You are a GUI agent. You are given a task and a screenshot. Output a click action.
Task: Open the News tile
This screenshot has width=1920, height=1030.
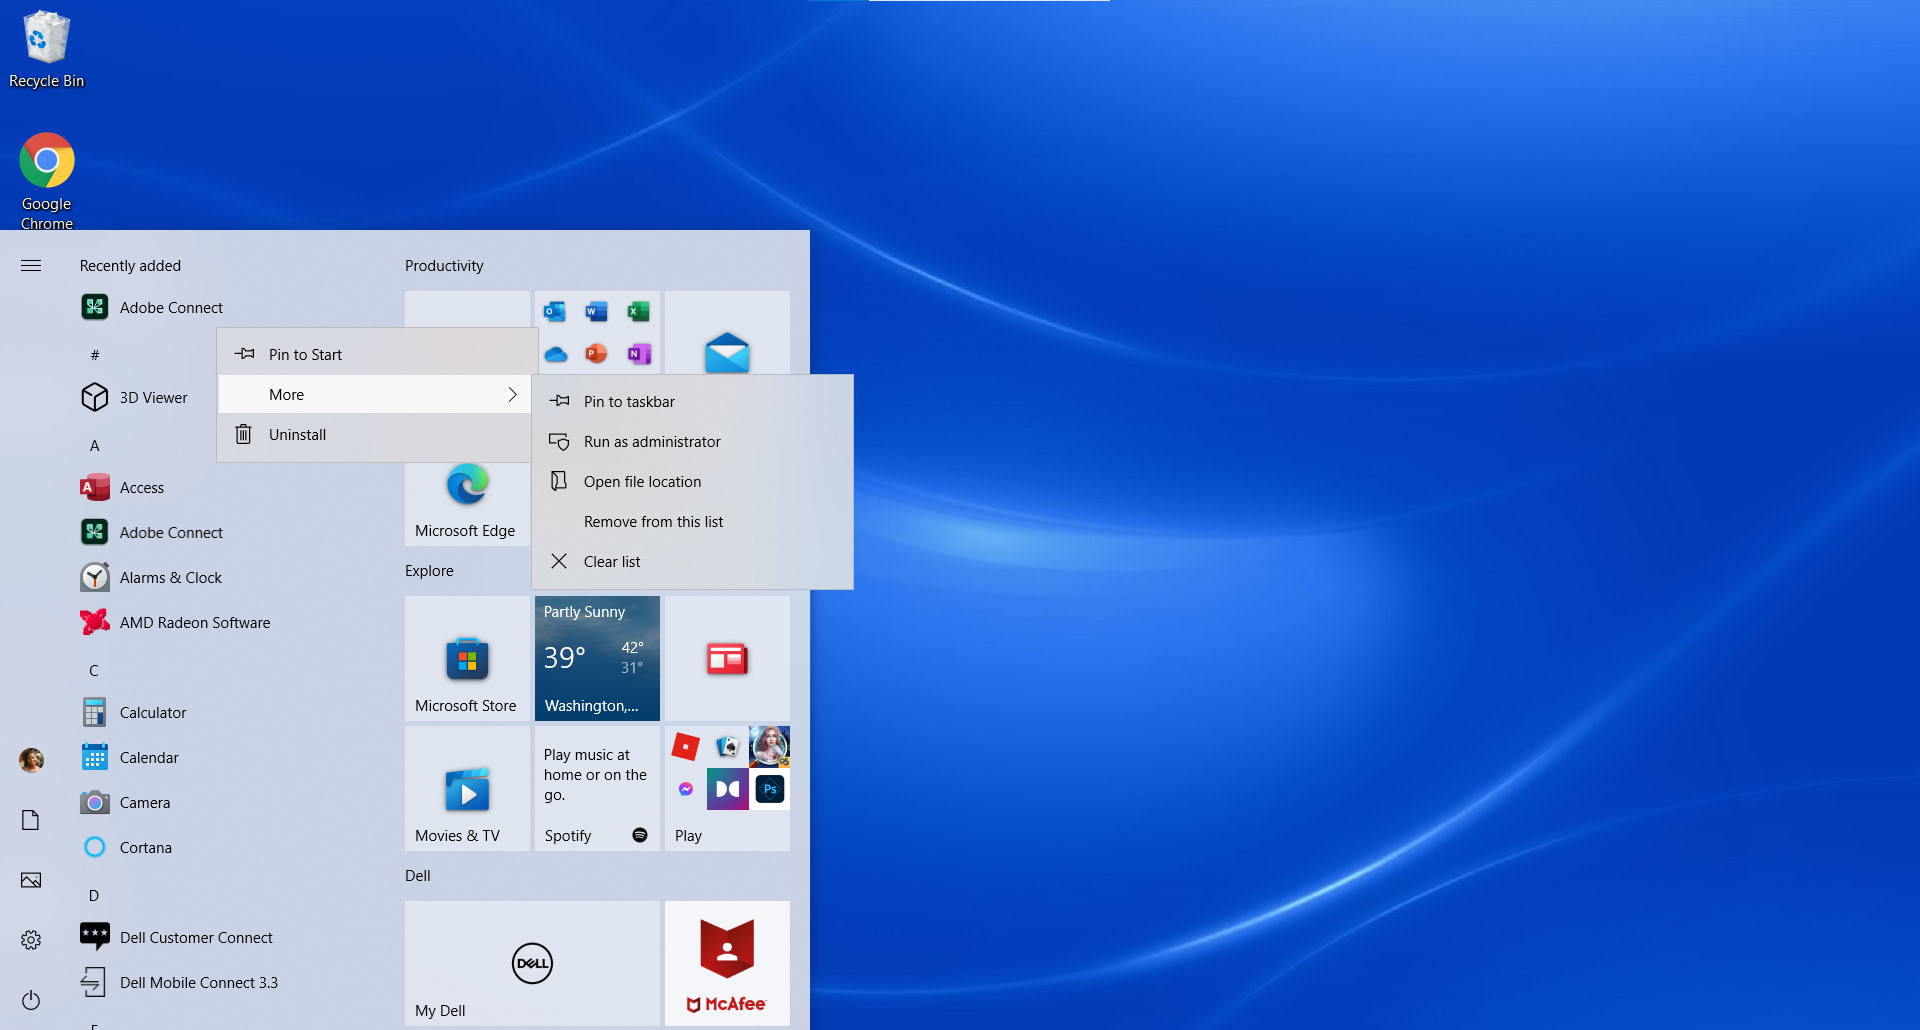pyautogui.click(x=727, y=658)
